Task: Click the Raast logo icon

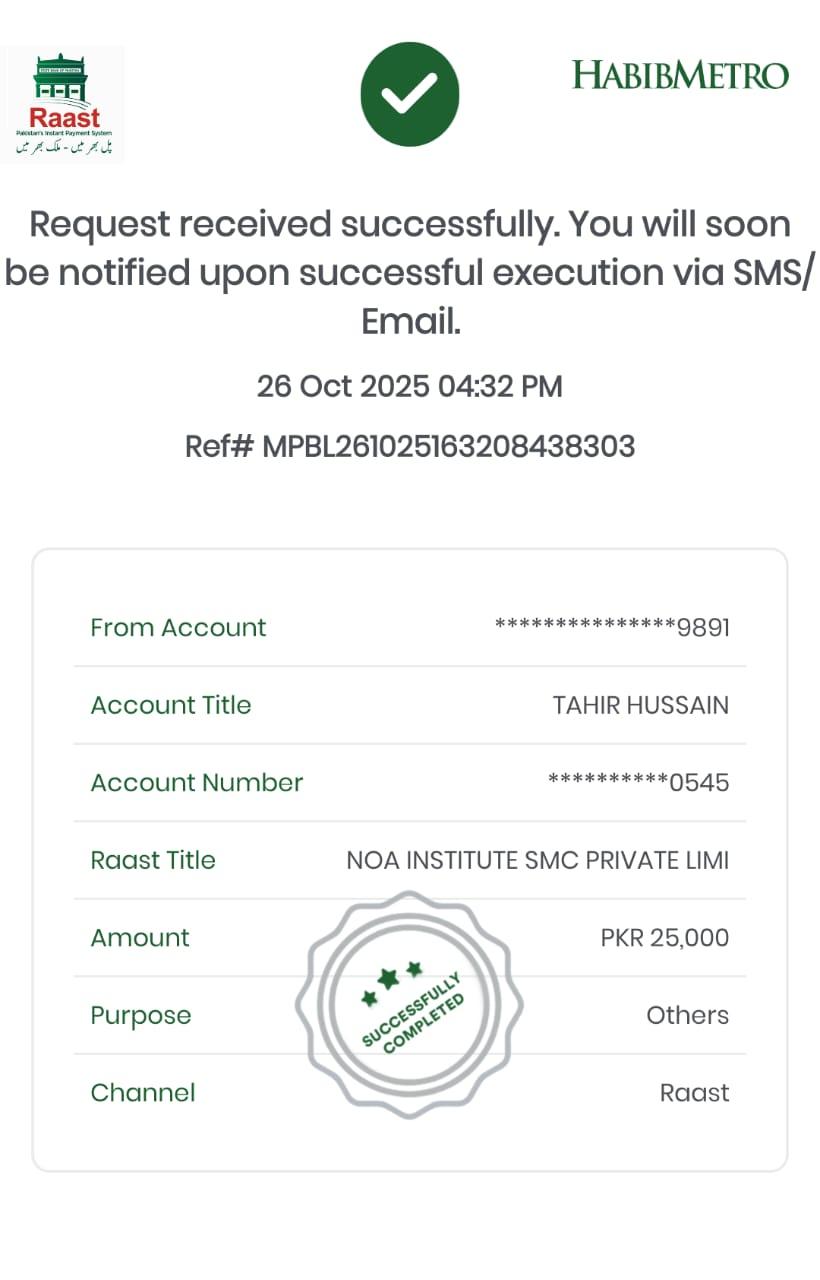Action: 63,103
